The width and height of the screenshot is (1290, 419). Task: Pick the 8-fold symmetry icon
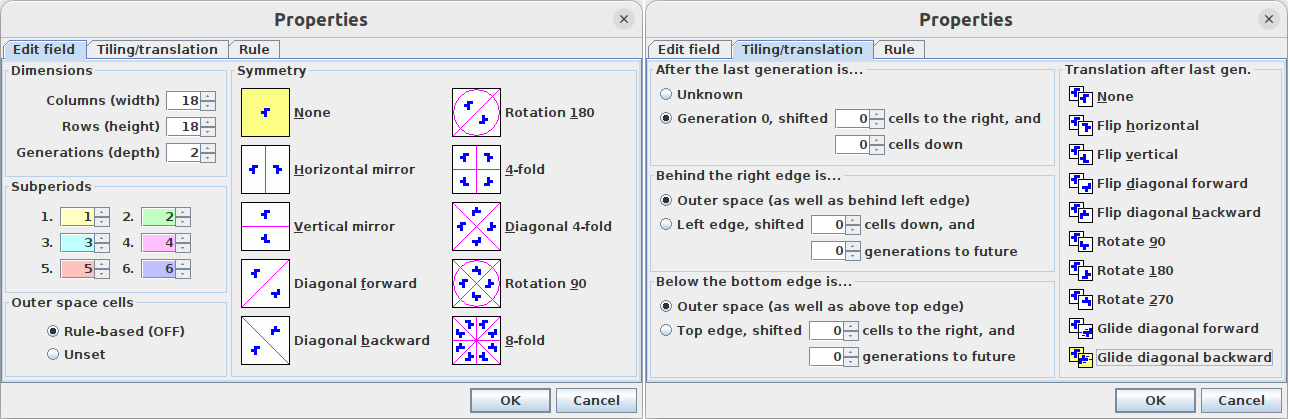click(x=476, y=340)
